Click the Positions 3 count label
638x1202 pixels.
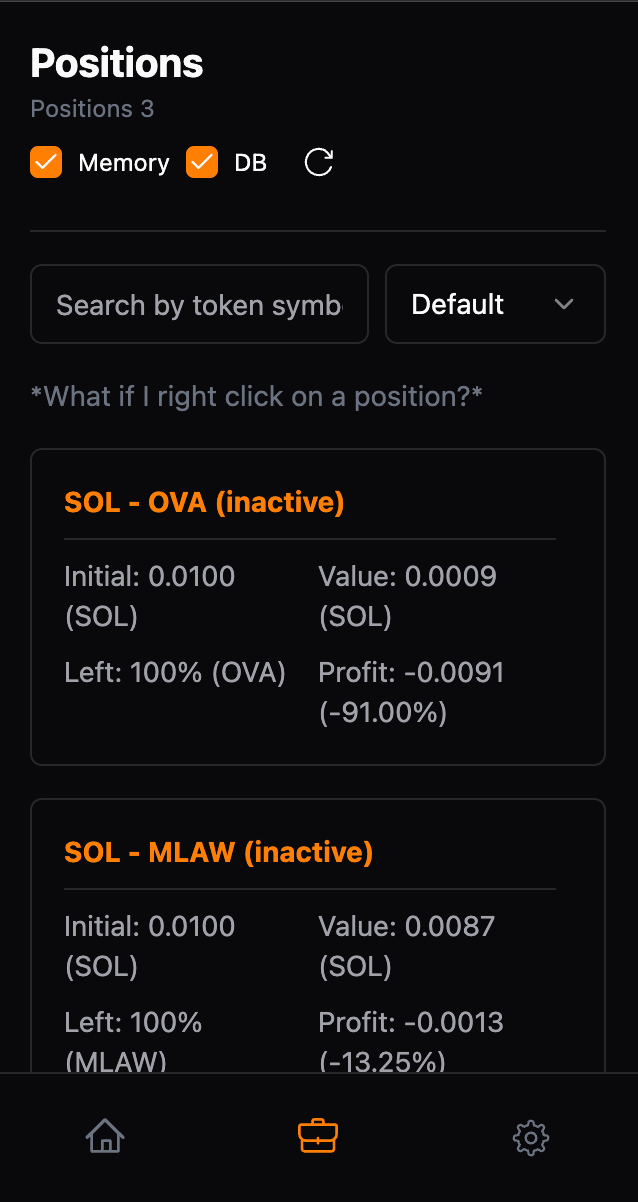(92, 109)
